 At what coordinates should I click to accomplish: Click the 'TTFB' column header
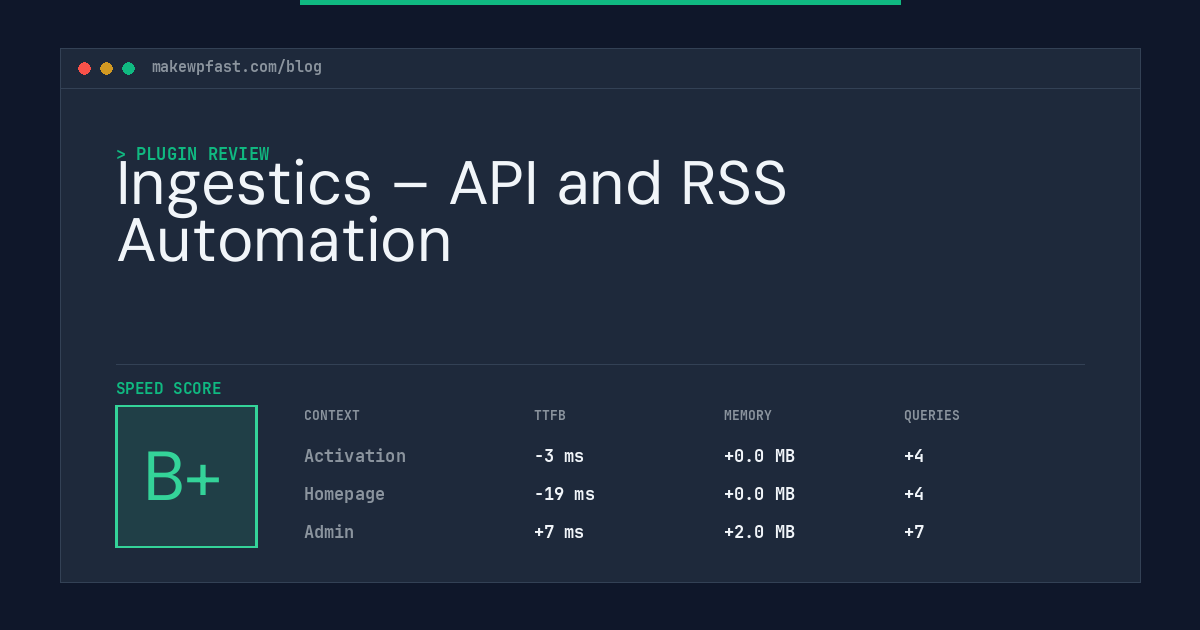[x=550, y=416]
